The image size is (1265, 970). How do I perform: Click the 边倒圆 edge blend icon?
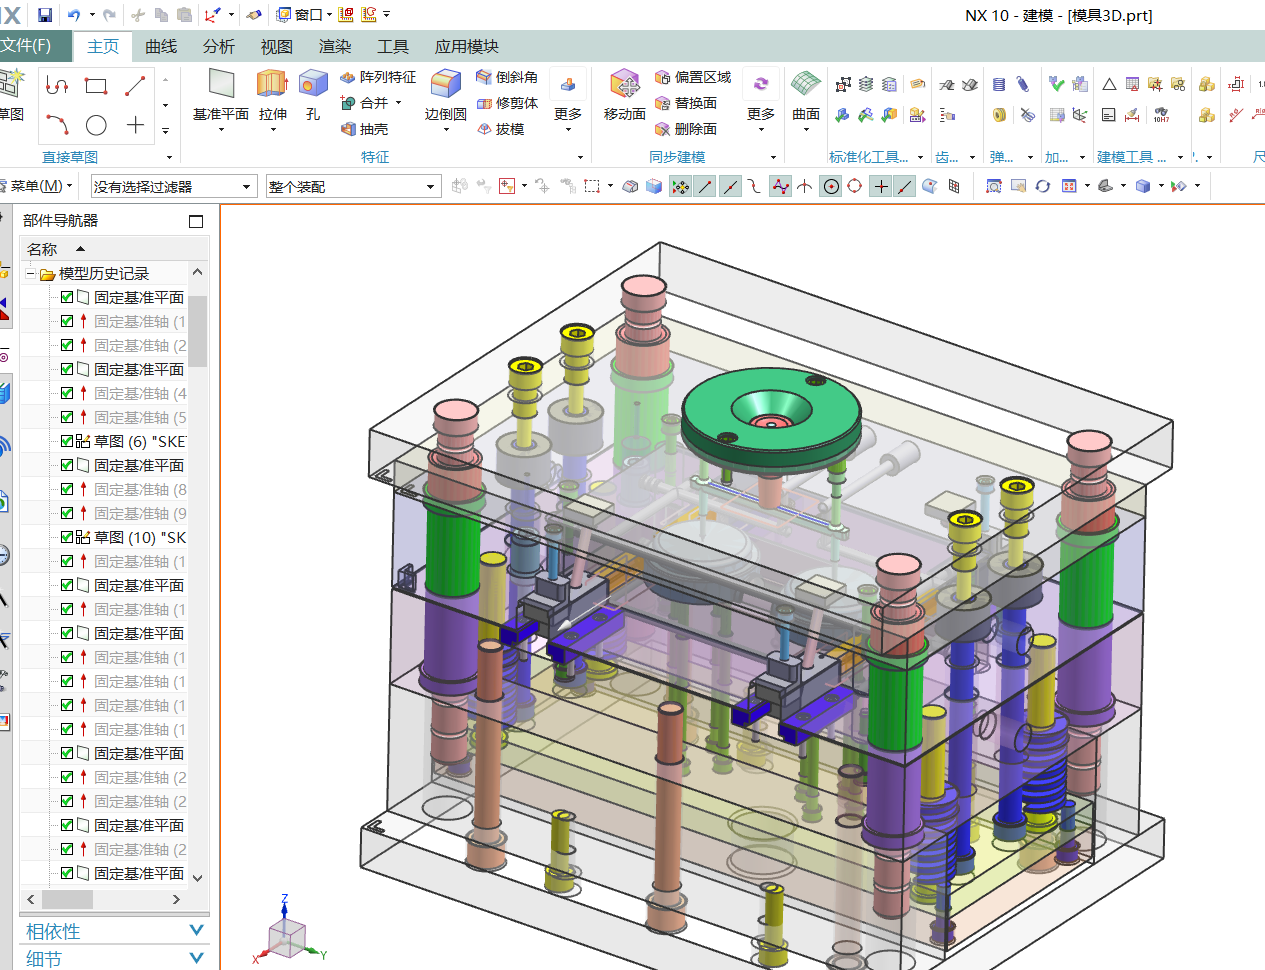click(x=445, y=84)
